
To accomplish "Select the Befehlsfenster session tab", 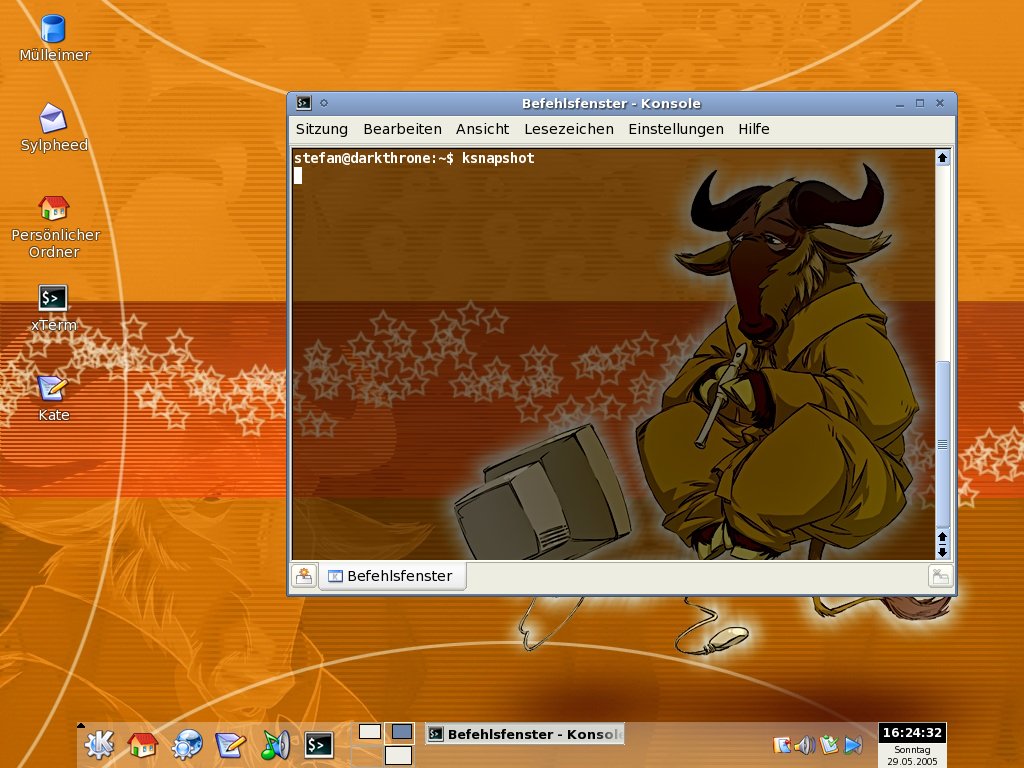I will click(392, 576).
